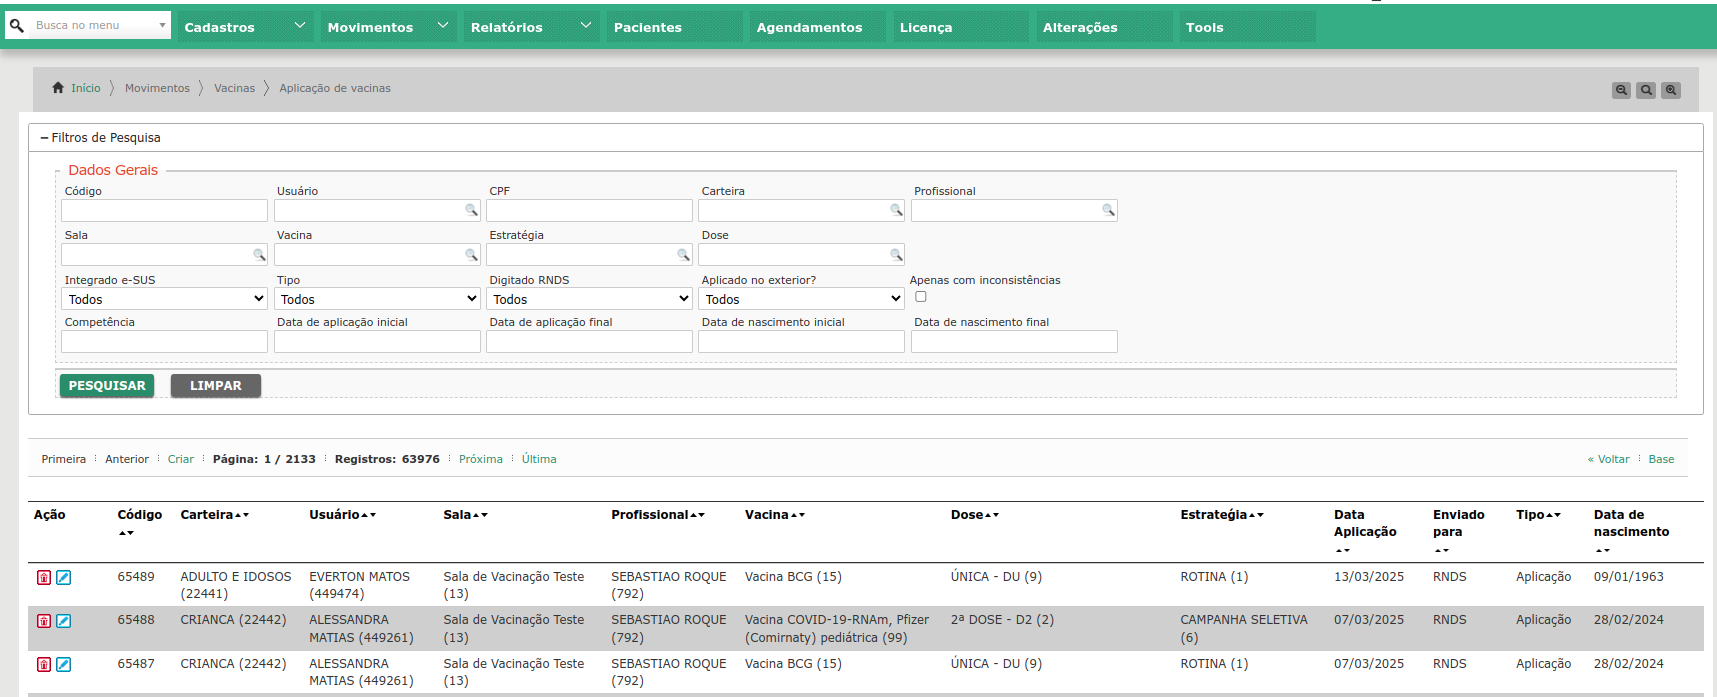The height and width of the screenshot is (697, 1717).
Task: Open the Estratégia lookup magnifier
Action: click(683, 255)
